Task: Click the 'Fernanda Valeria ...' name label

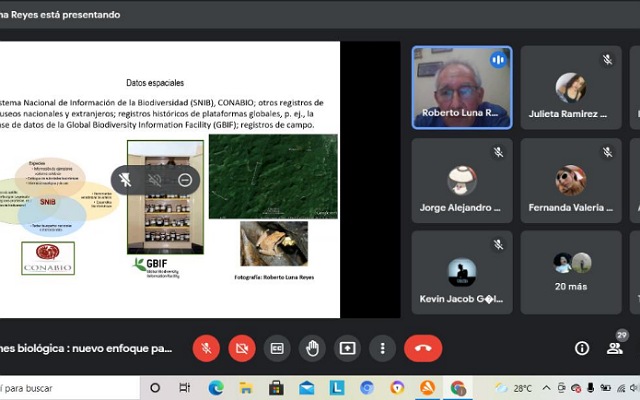Action: [x=571, y=207]
